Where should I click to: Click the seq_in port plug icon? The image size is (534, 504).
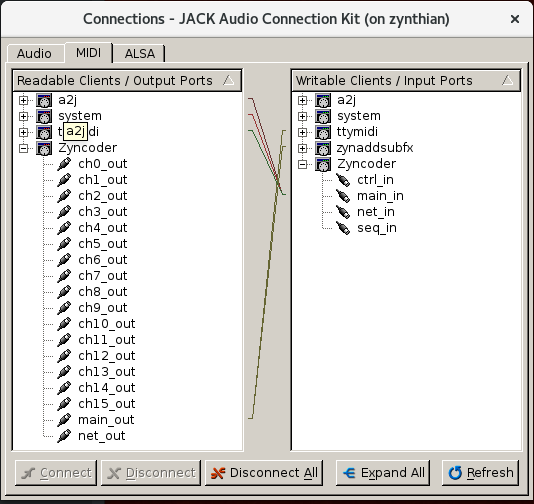(x=343, y=228)
